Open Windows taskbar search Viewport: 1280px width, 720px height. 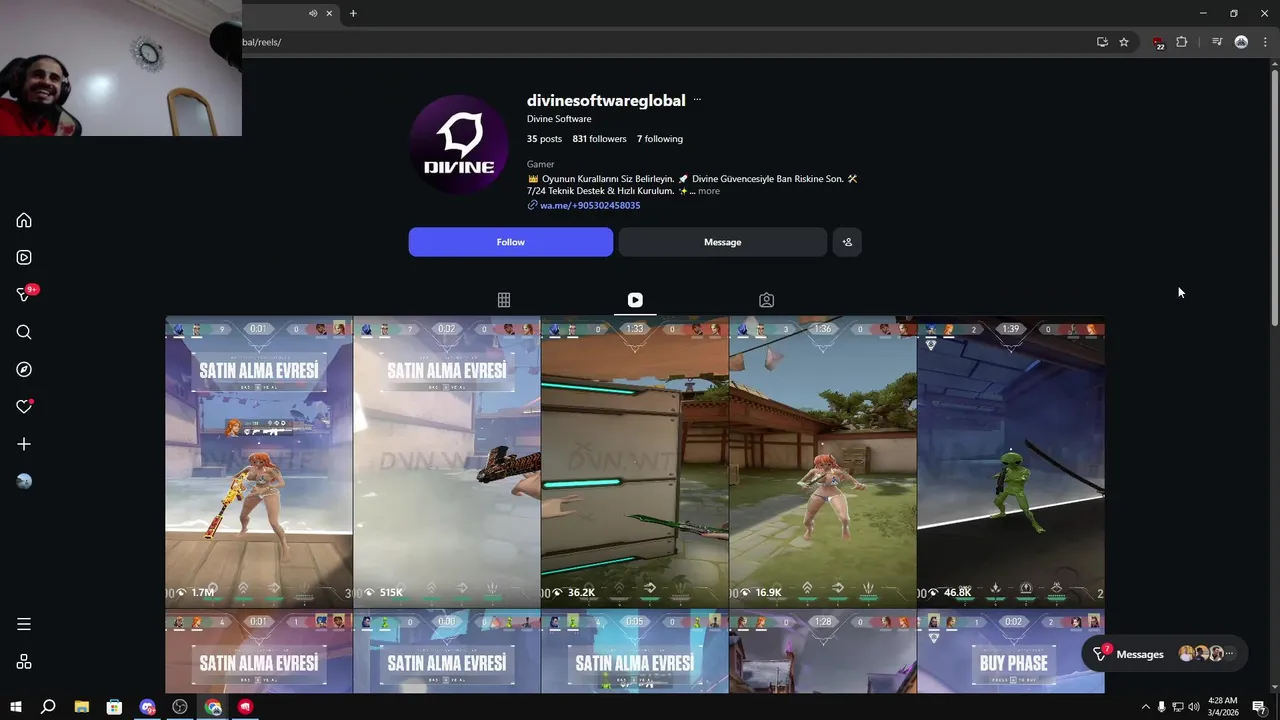click(48, 707)
